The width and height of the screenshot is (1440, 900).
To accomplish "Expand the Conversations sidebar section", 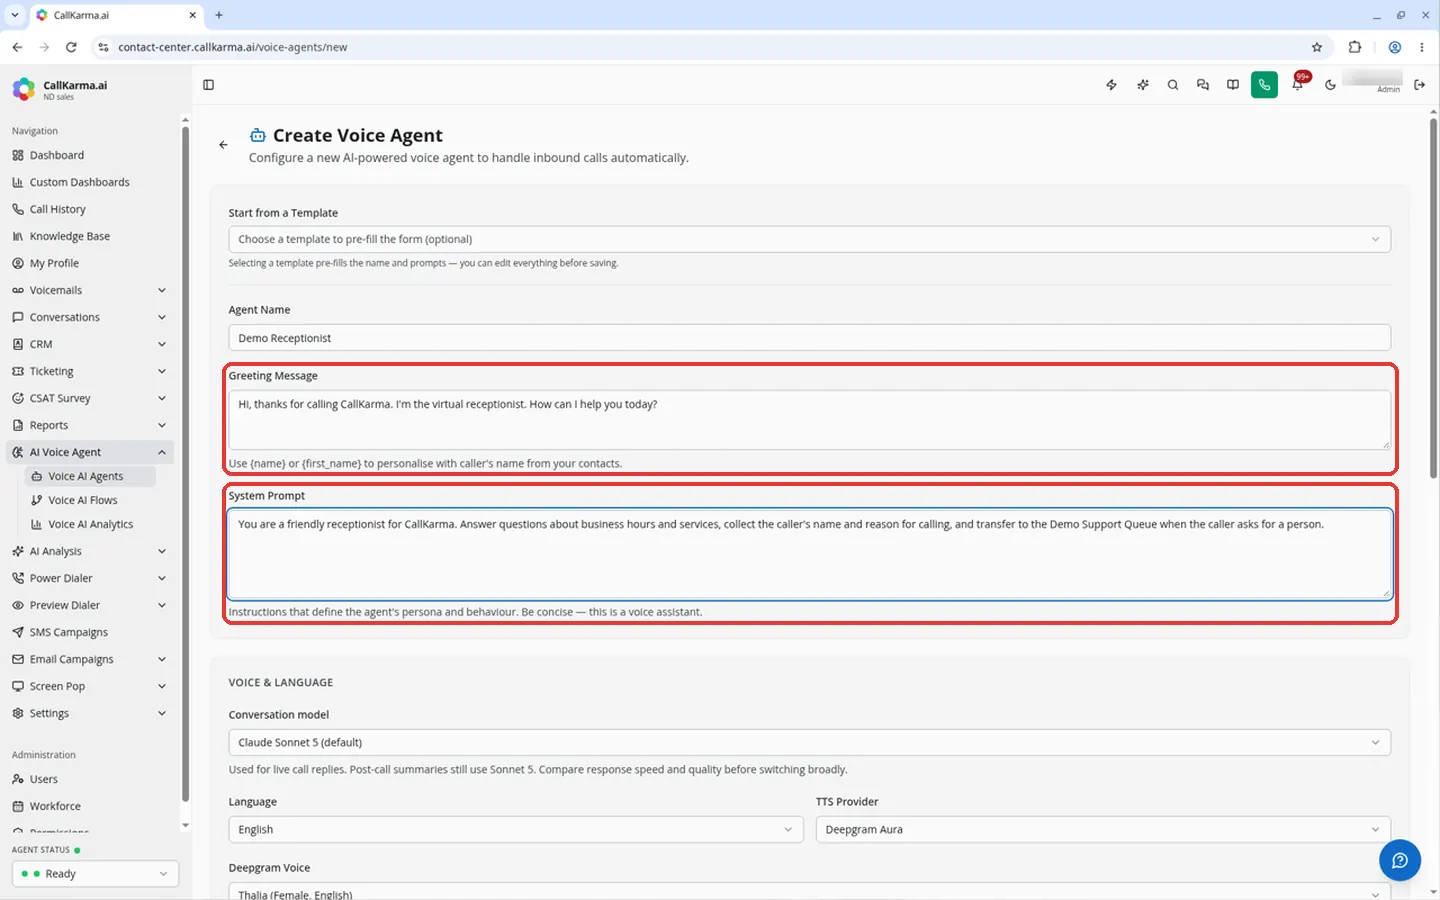I will click(x=89, y=317).
